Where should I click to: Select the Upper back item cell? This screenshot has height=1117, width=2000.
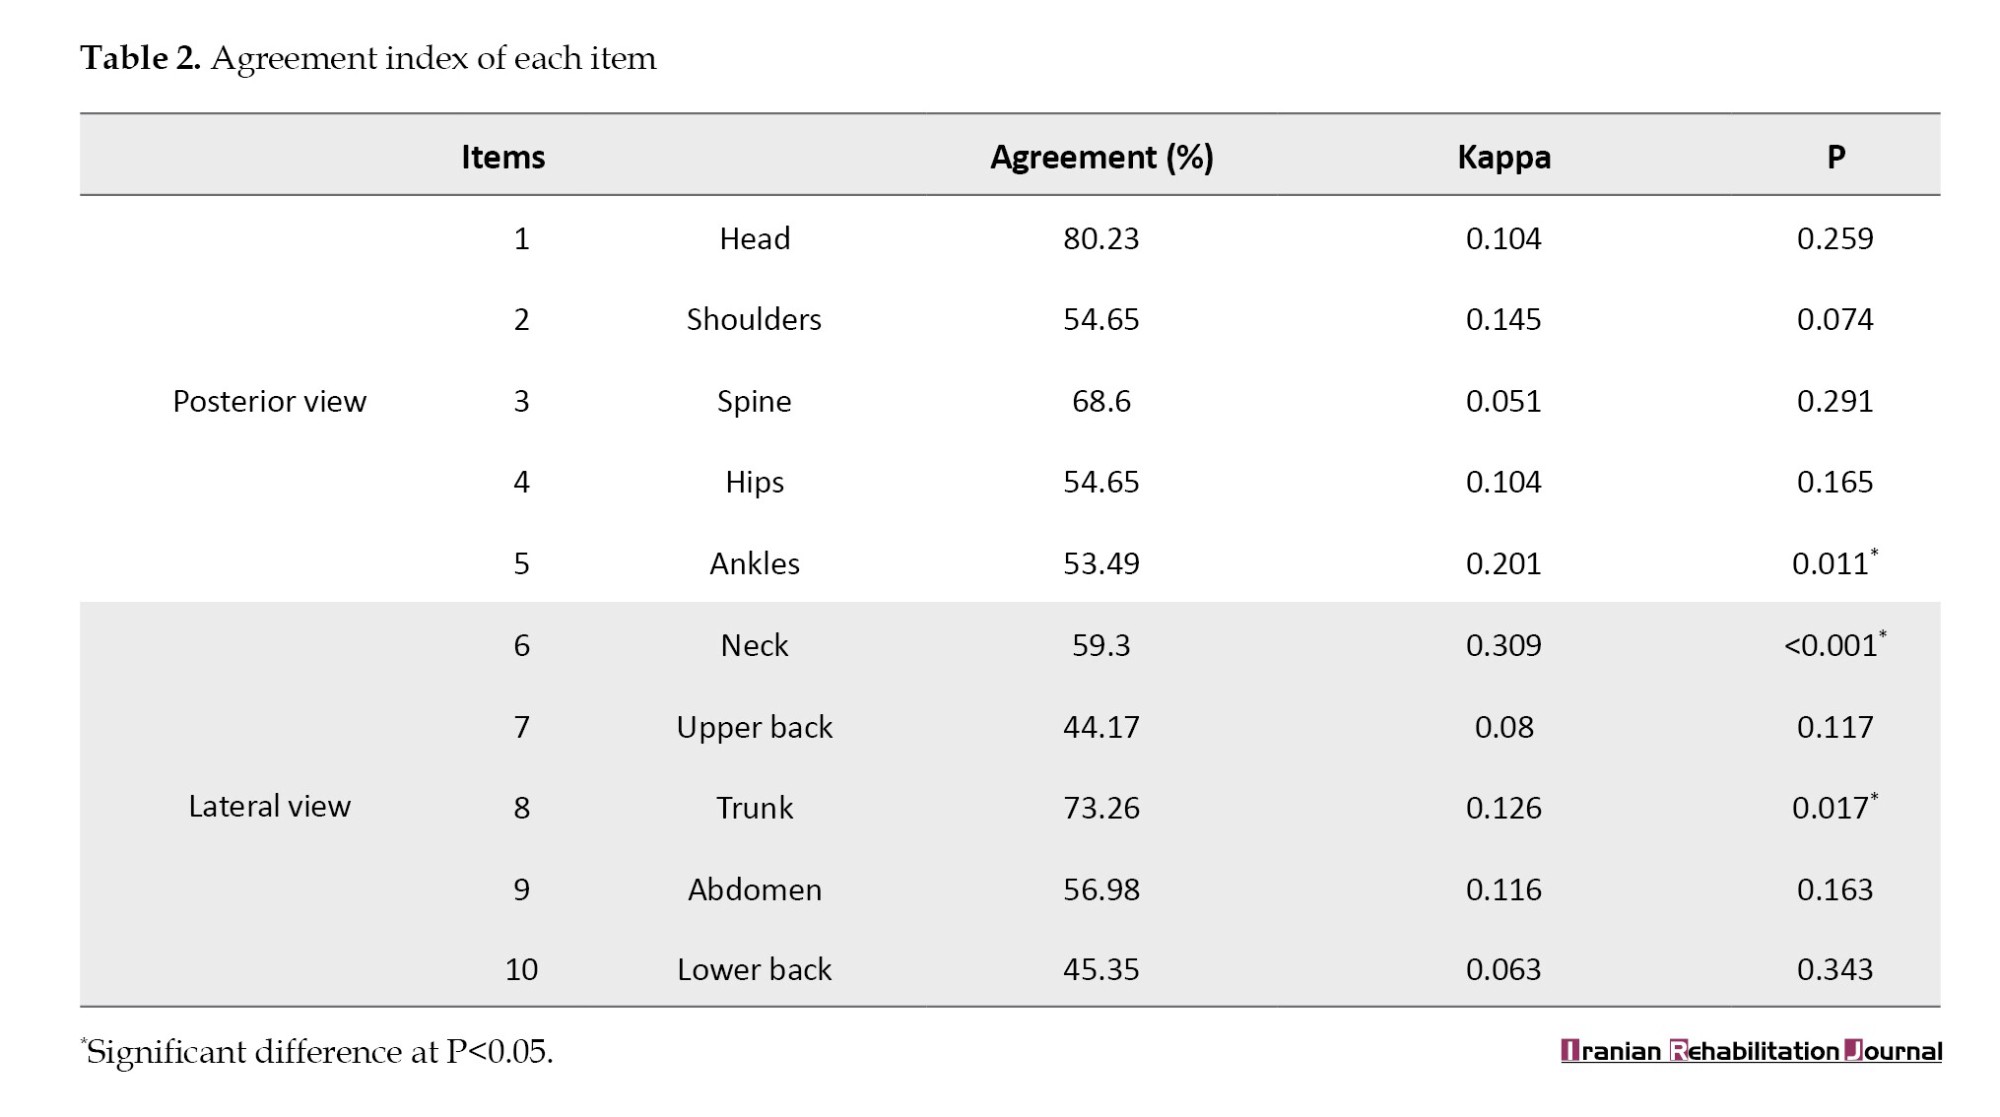coord(754,727)
